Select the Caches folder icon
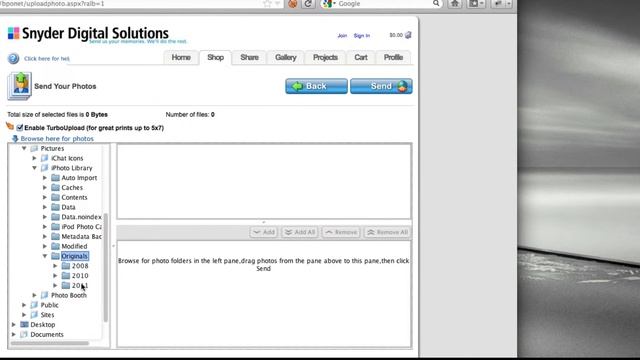 click(56, 188)
